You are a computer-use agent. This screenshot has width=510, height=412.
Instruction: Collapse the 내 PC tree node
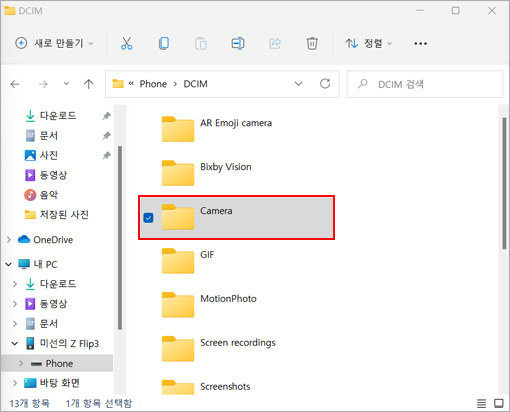9,264
